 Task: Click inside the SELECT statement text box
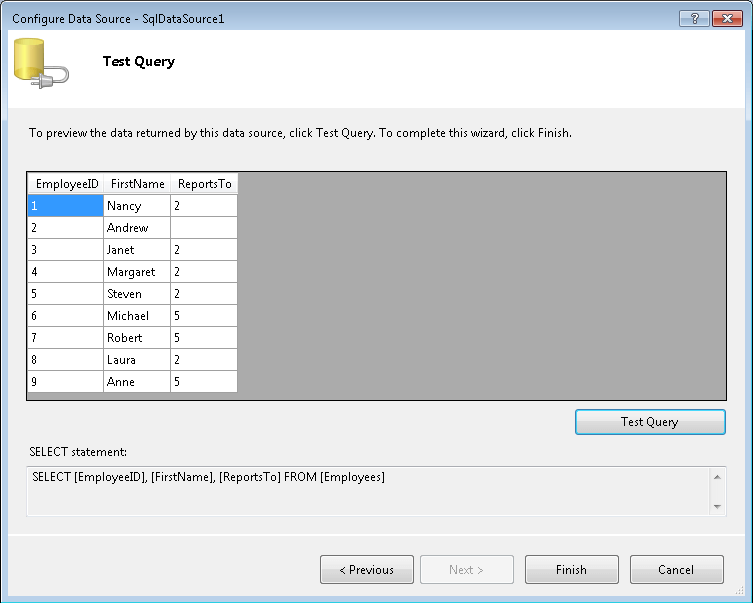[x=369, y=491]
